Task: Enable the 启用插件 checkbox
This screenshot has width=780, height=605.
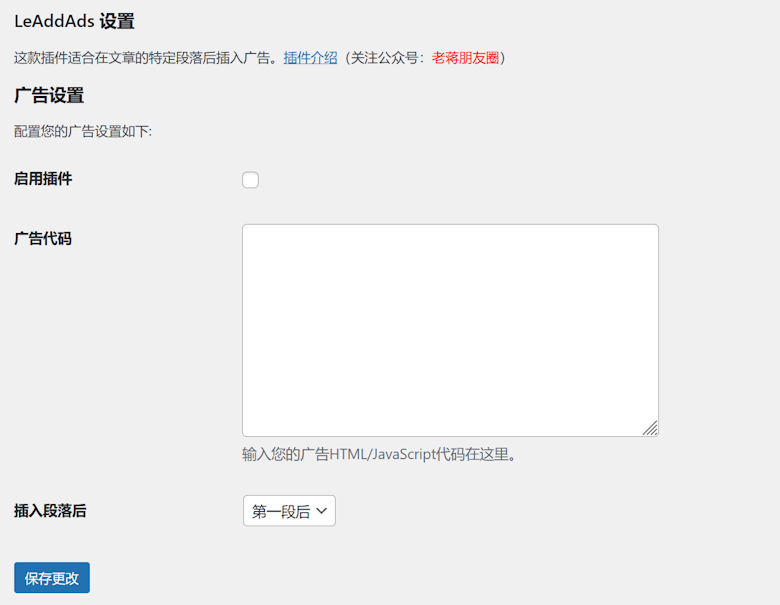Action: coord(250,180)
